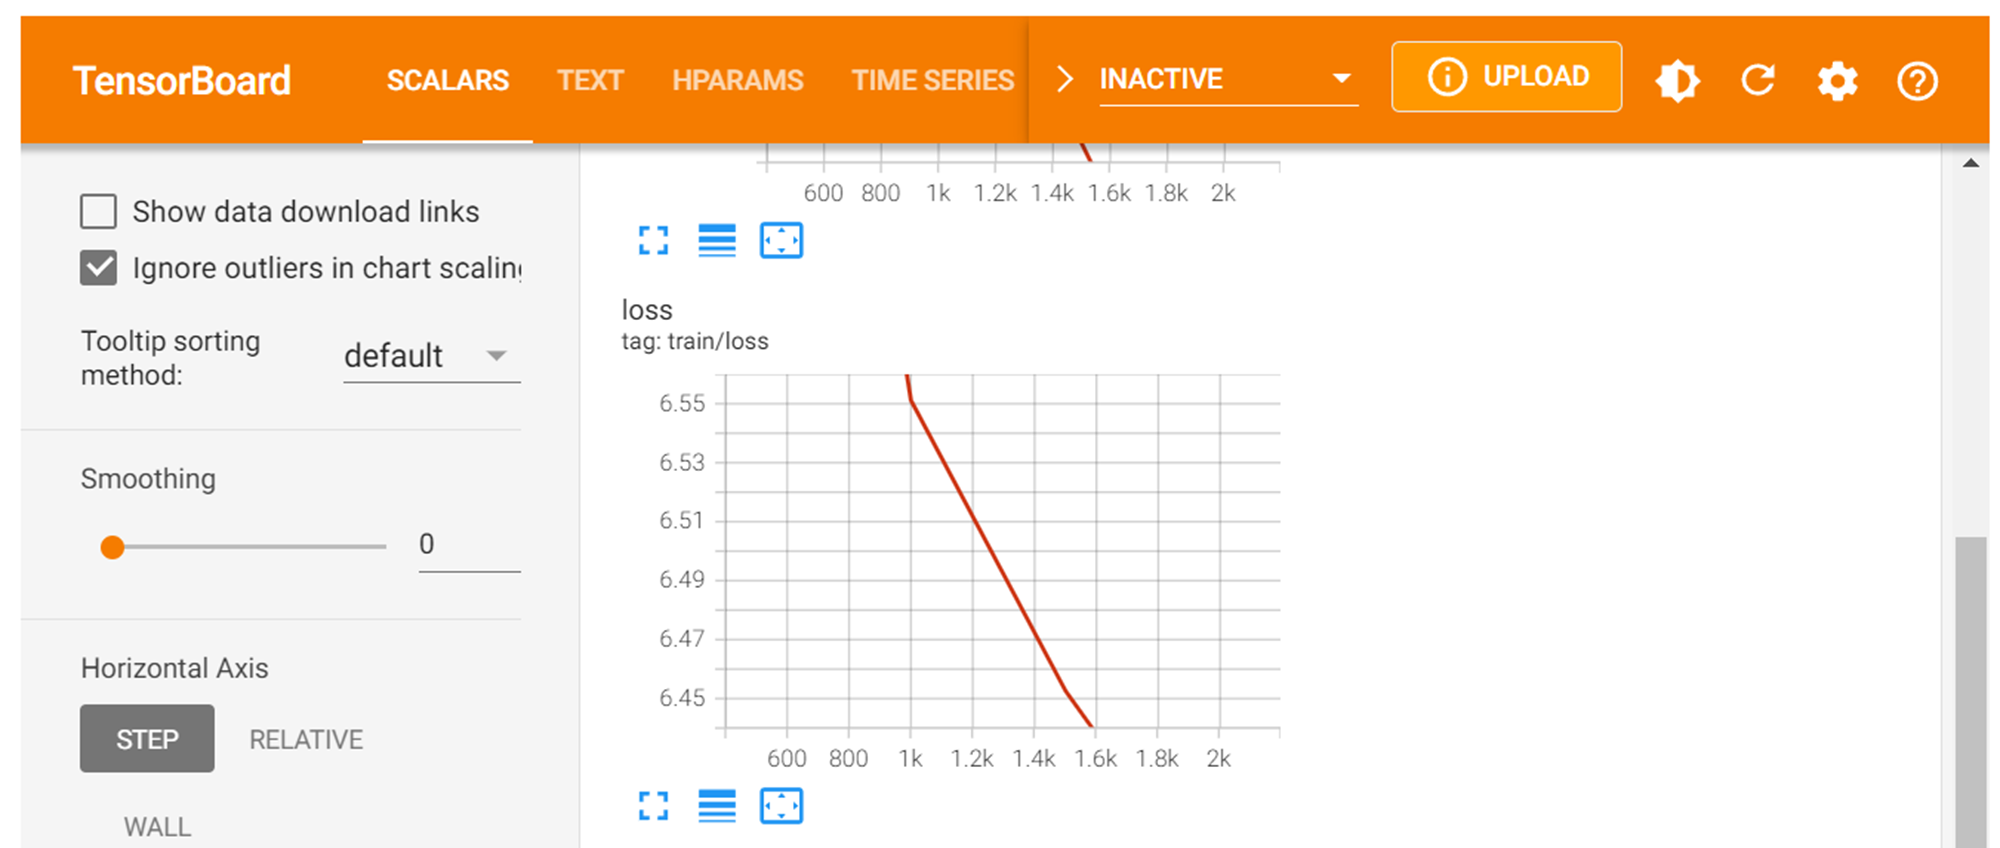Open the settings gear icon
The height and width of the screenshot is (848, 2000).
pos(1837,80)
